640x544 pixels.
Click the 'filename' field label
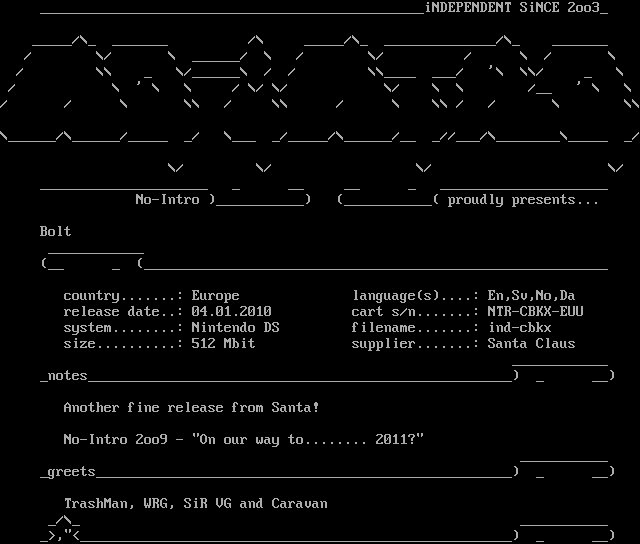tap(384, 328)
